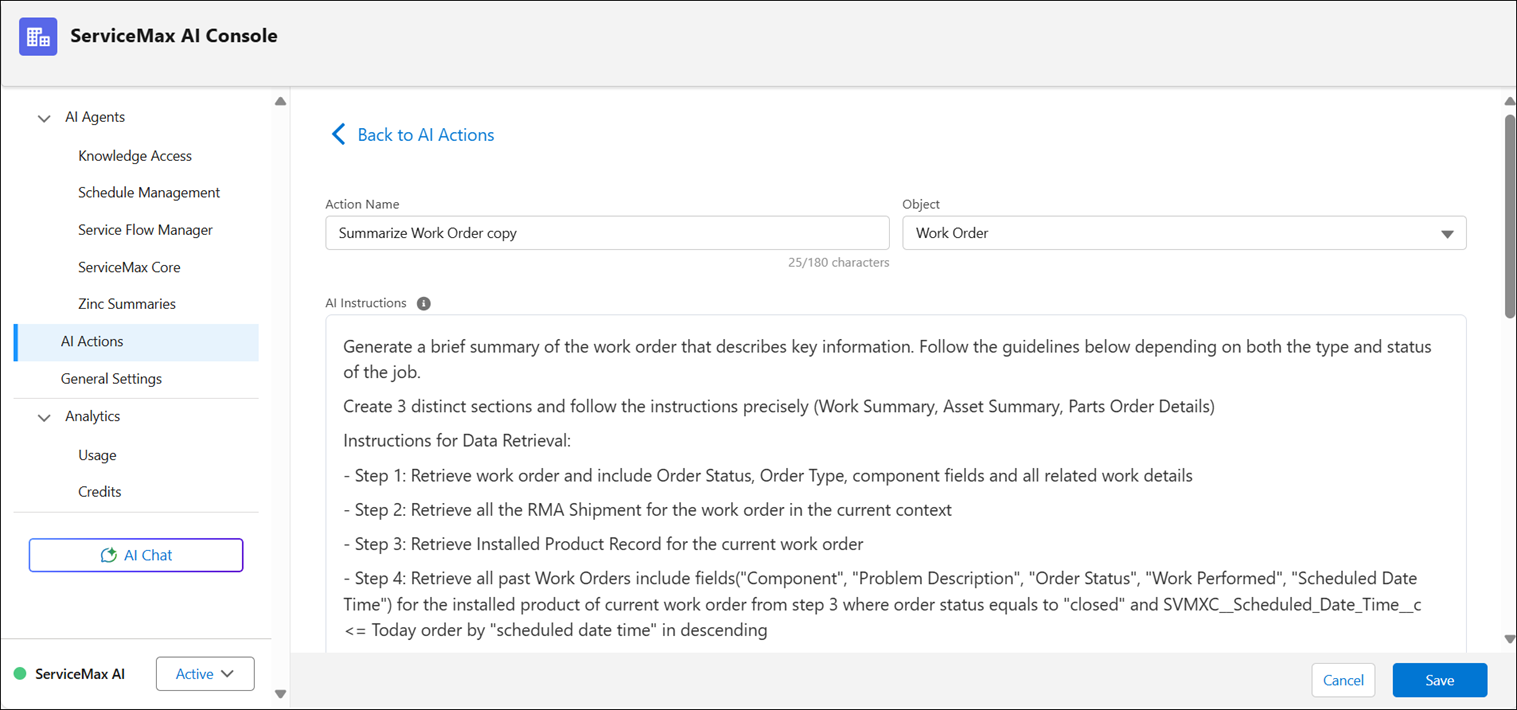Image resolution: width=1517 pixels, height=710 pixels.
Task: Click the main panel scroll-down arrow
Action: 1510,640
